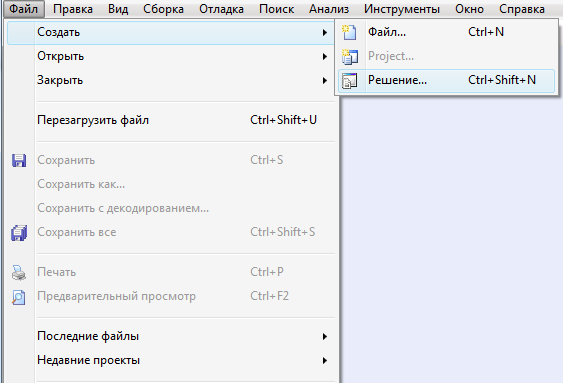Expand the Открыть submenu arrow
The image size is (563, 383).
(325, 57)
